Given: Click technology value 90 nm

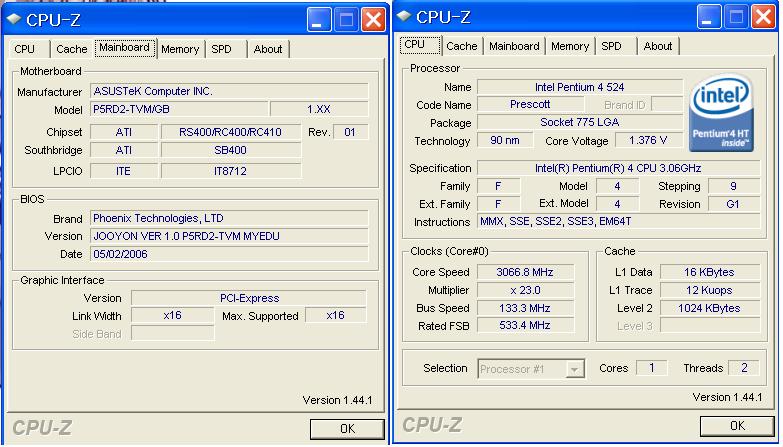Looking at the screenshot, I should coord(505,140).
